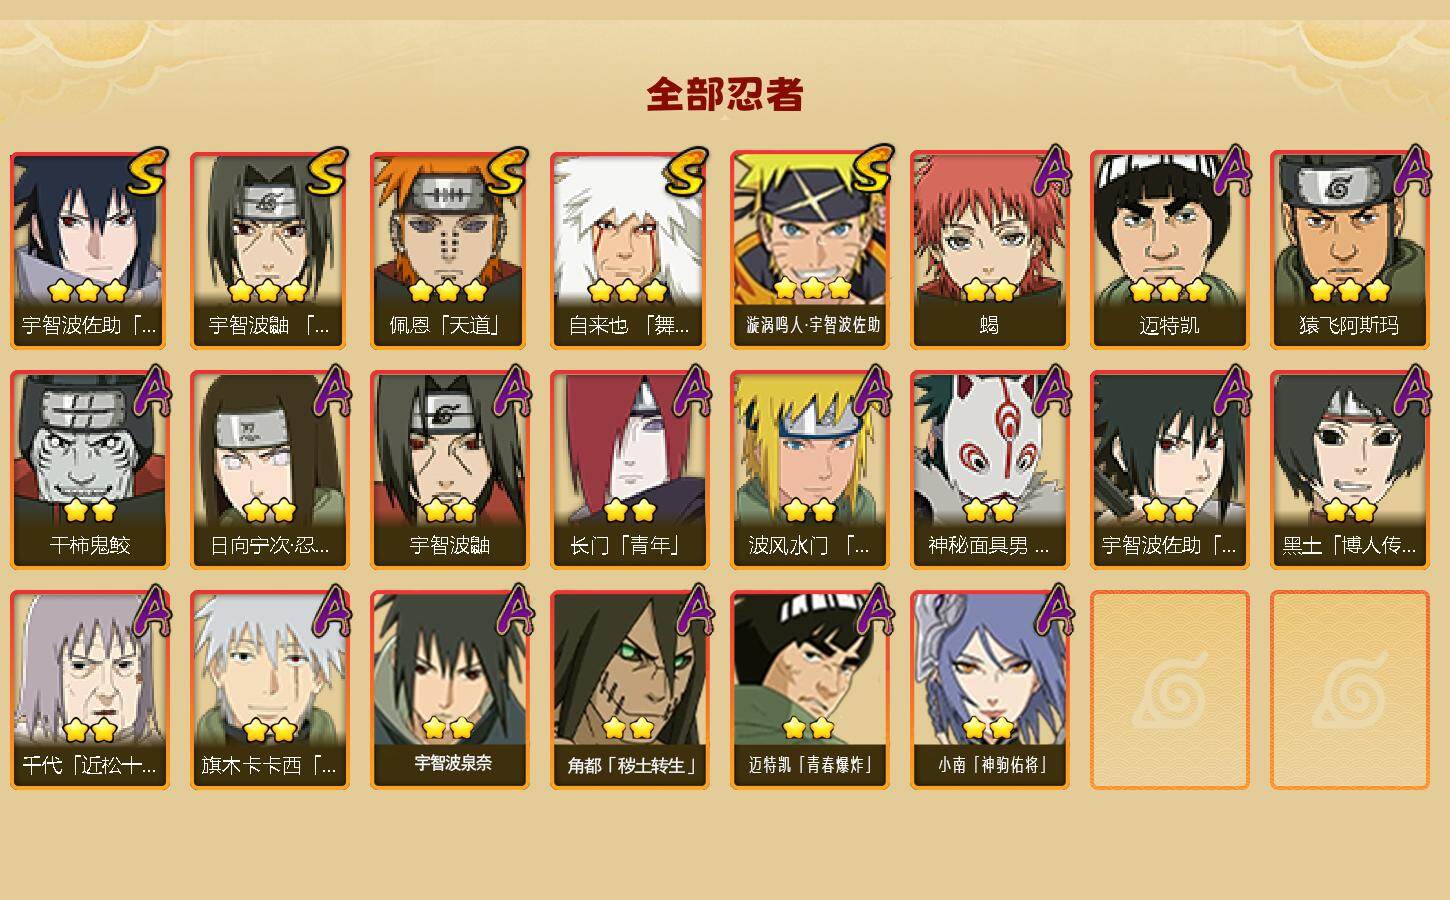Select the 佩恩「天道」 ninja card
1450x900 pixels.
tap(449, 250)
